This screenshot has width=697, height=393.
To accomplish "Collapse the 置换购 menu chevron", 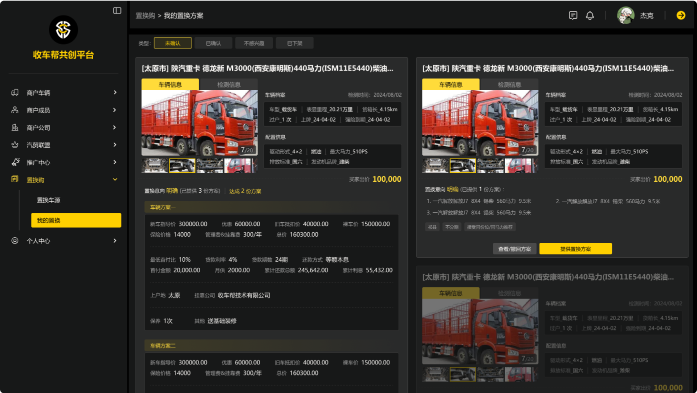I will 115,180.
